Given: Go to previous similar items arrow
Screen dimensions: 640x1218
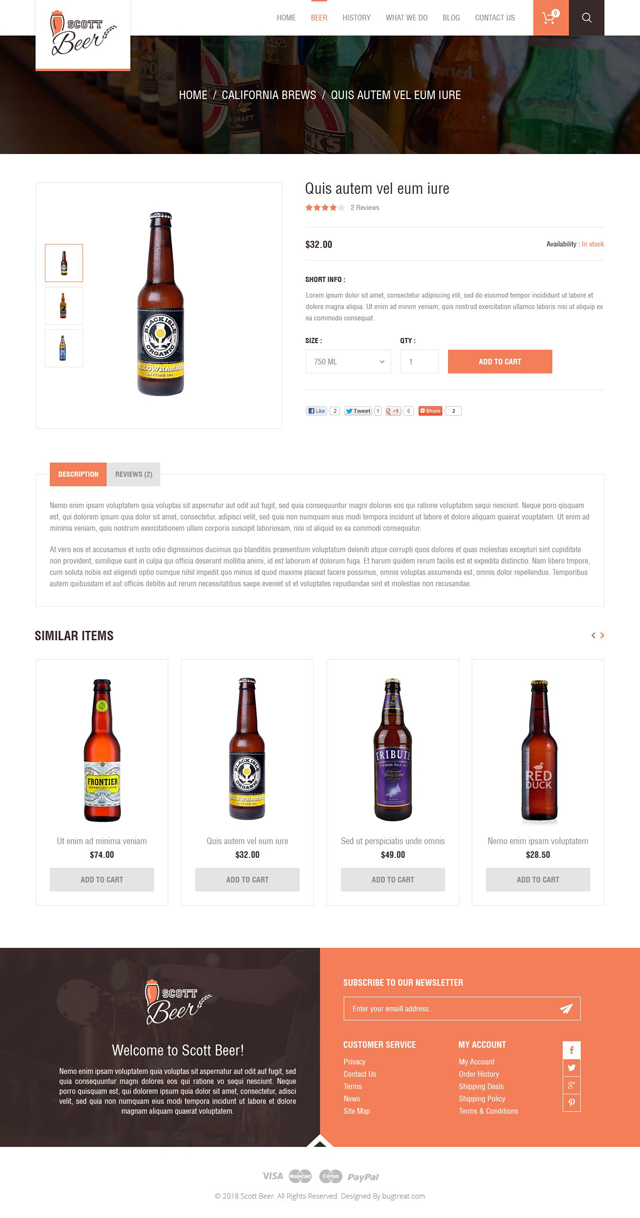Looking at the screenshot, I should (593, 635).
